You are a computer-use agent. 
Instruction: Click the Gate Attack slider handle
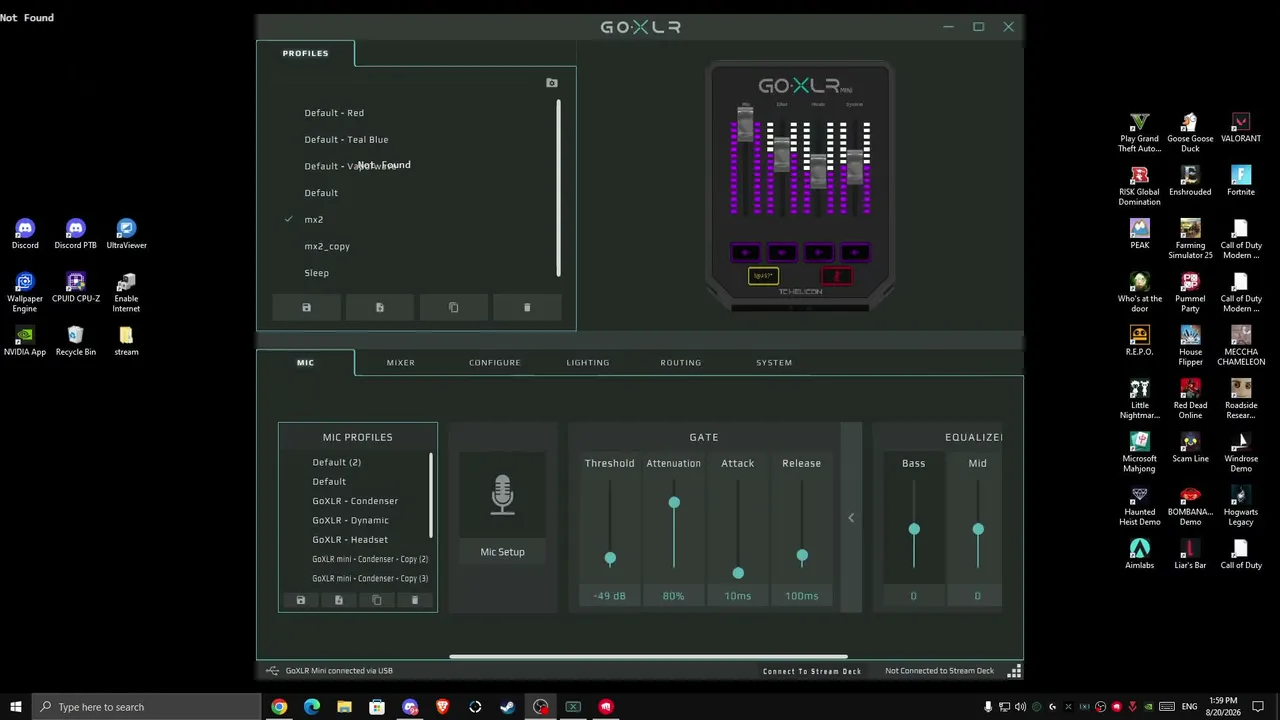(x=738, y=573)
